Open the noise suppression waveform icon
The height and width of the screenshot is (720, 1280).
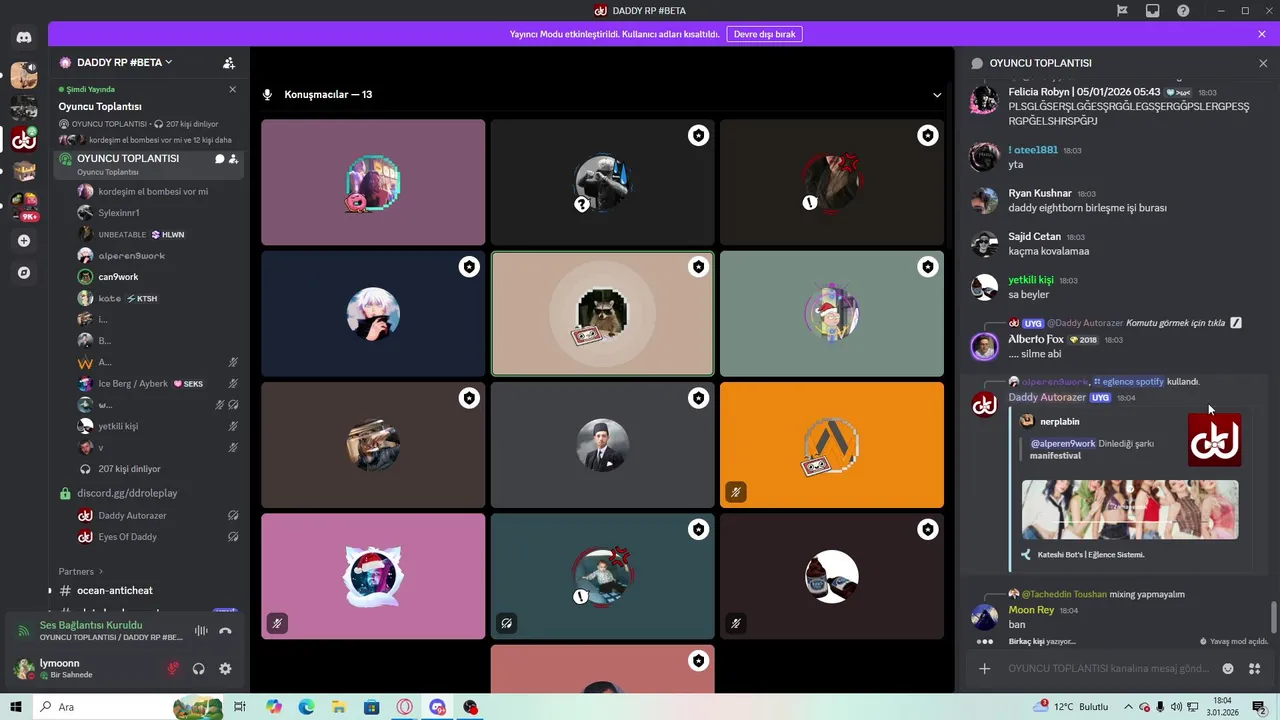tap(201, 631)
